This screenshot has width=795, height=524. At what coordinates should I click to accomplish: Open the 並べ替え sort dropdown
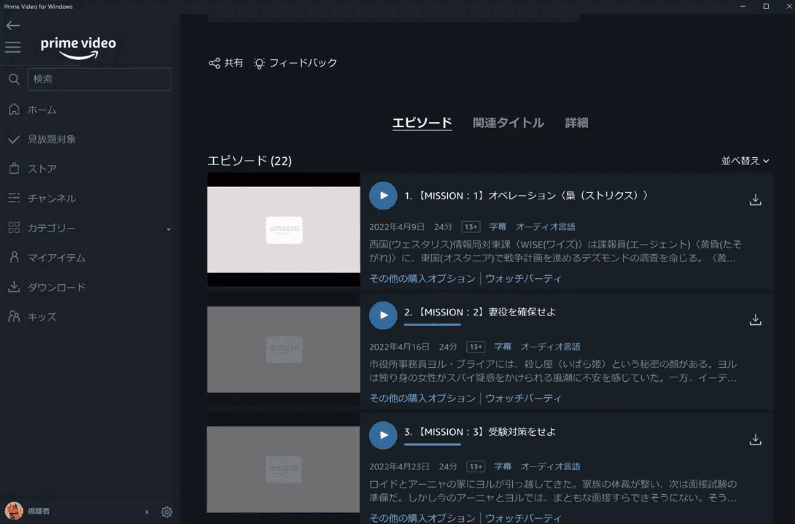(x=745, y=161)
